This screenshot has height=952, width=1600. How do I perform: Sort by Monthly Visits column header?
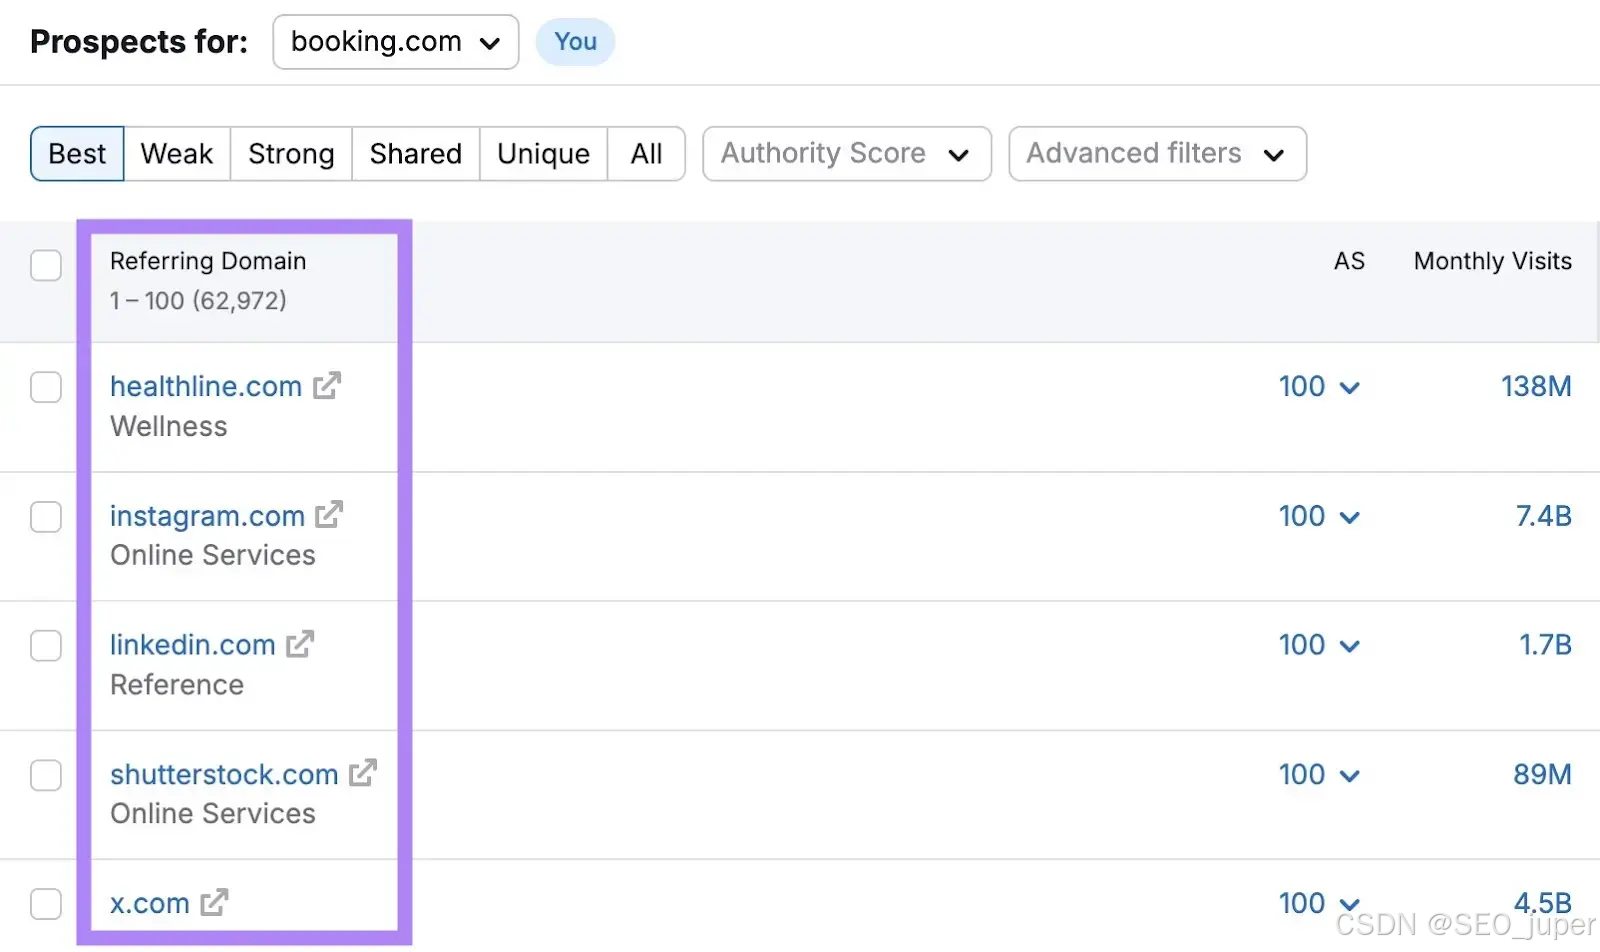click(1492, 261)
